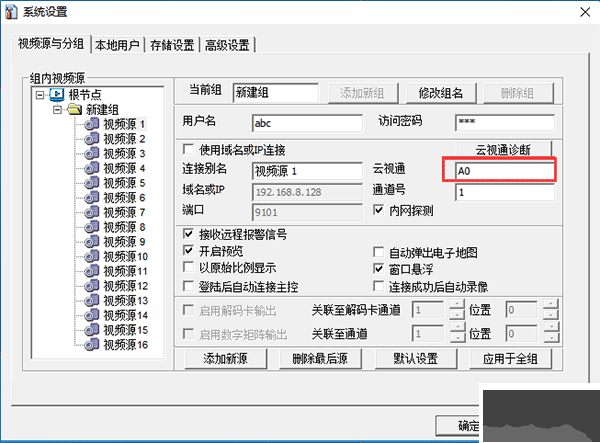Uncheck the 开启预览 checkbox
Screen dimensions: 600x443
pos(188,251)
